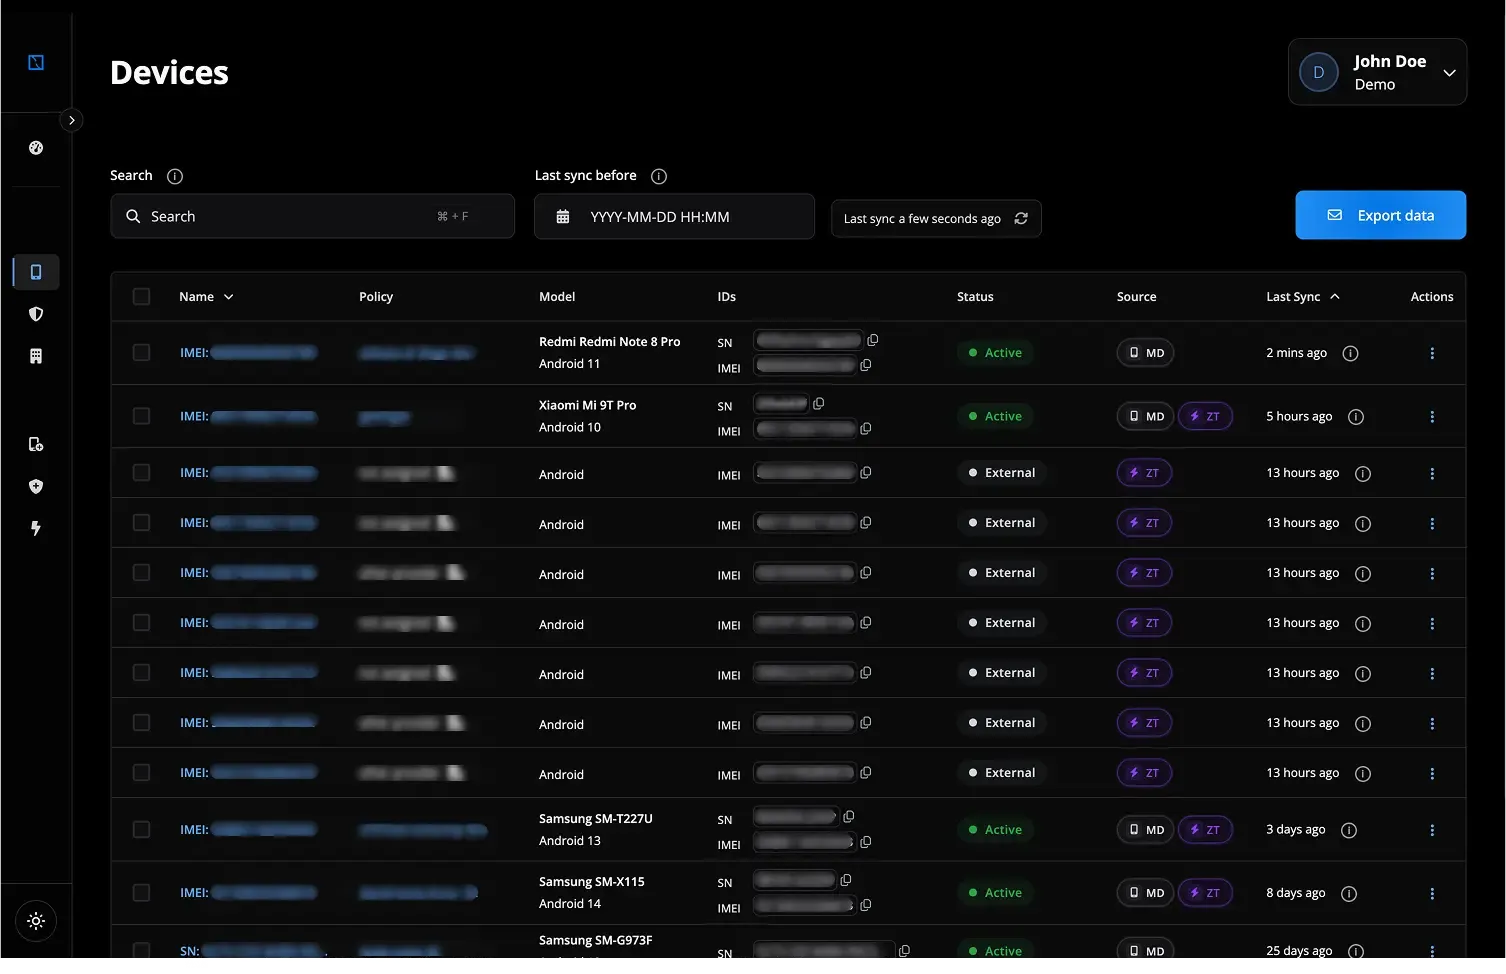
Task: Open the first device IMEI name link
Action: [247, 353]
